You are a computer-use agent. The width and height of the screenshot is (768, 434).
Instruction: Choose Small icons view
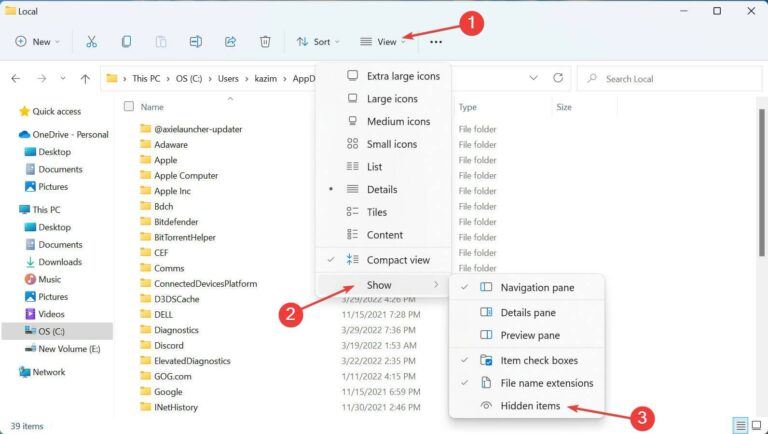tap(383, 144)
